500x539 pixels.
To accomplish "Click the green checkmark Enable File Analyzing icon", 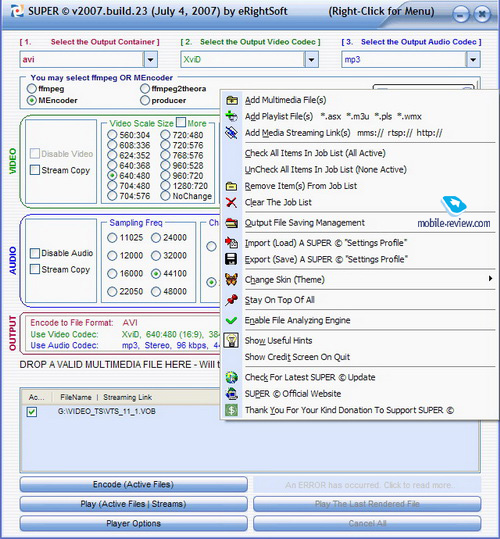I will pyautogui.click(x=232, y=320).
